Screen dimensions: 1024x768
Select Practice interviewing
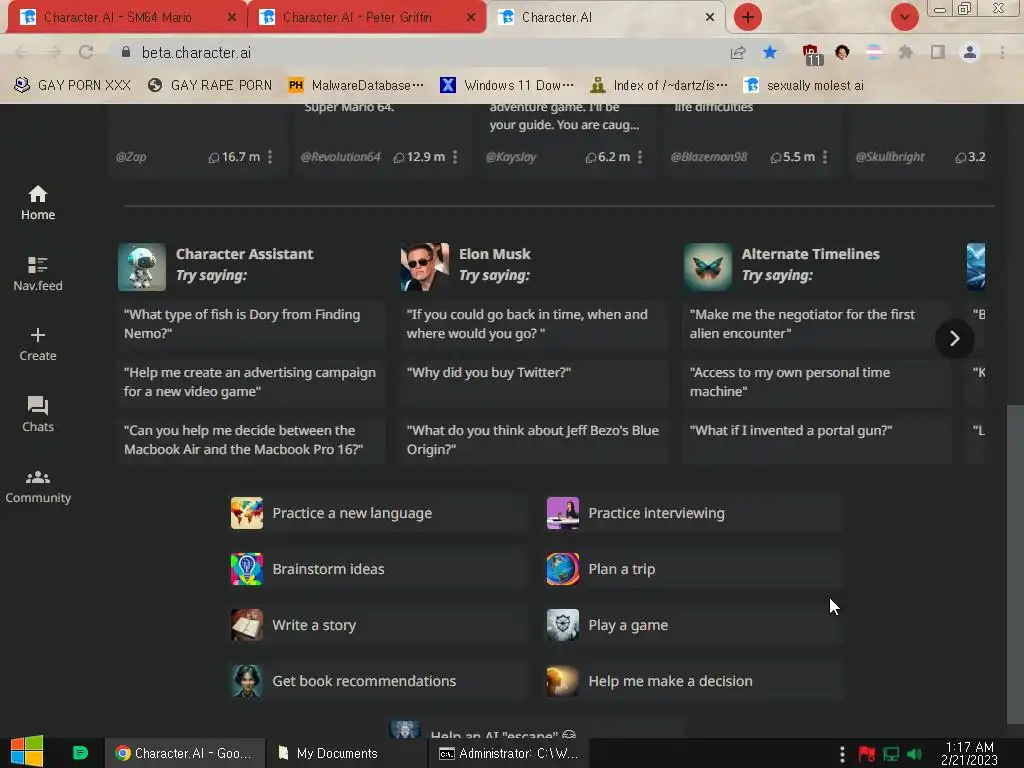(x=693, y=513)
